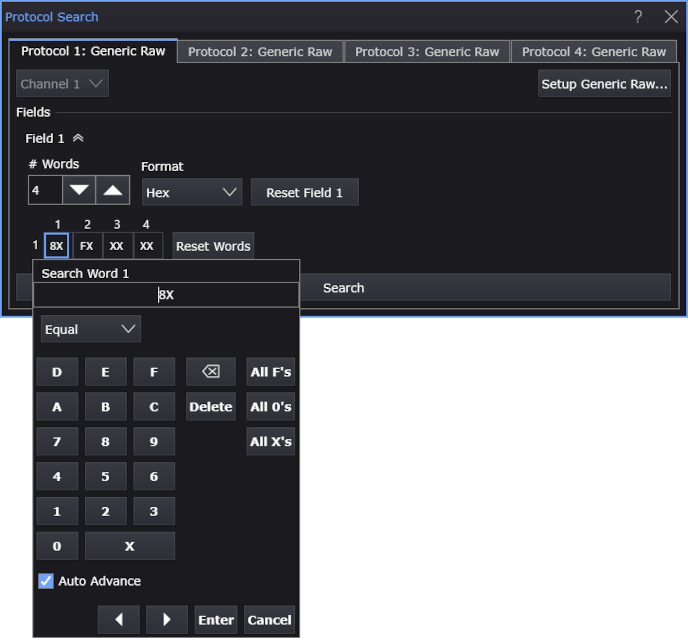The image size is (688, 638).
Task: Click the backspace icon on the keypad
Action: [x=210, y=372]
